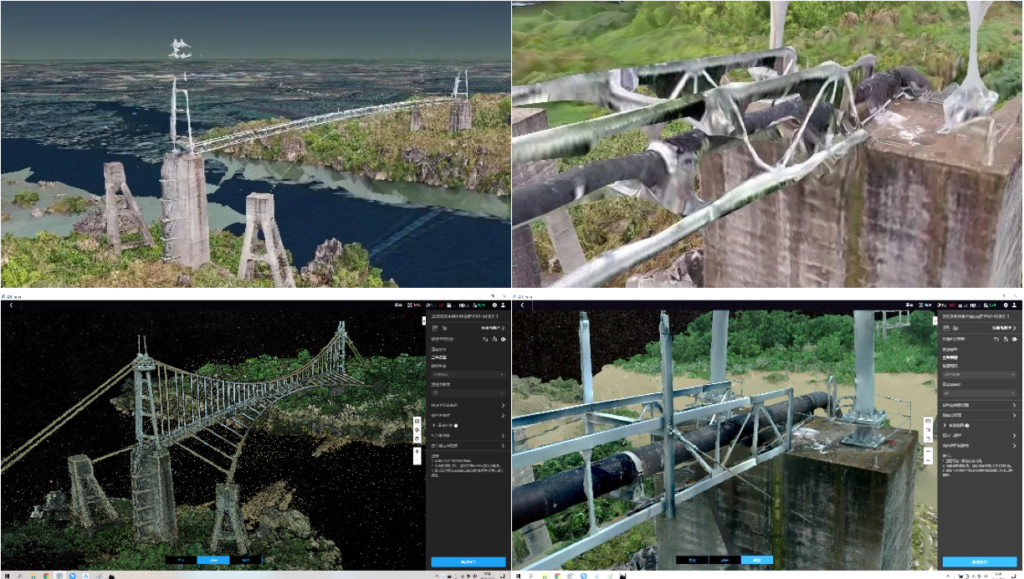Expand the first chevron row in the point cloud panel
Image resolution: width=1024 pixels, height=579 pixels.
click(x=467, y=405)
